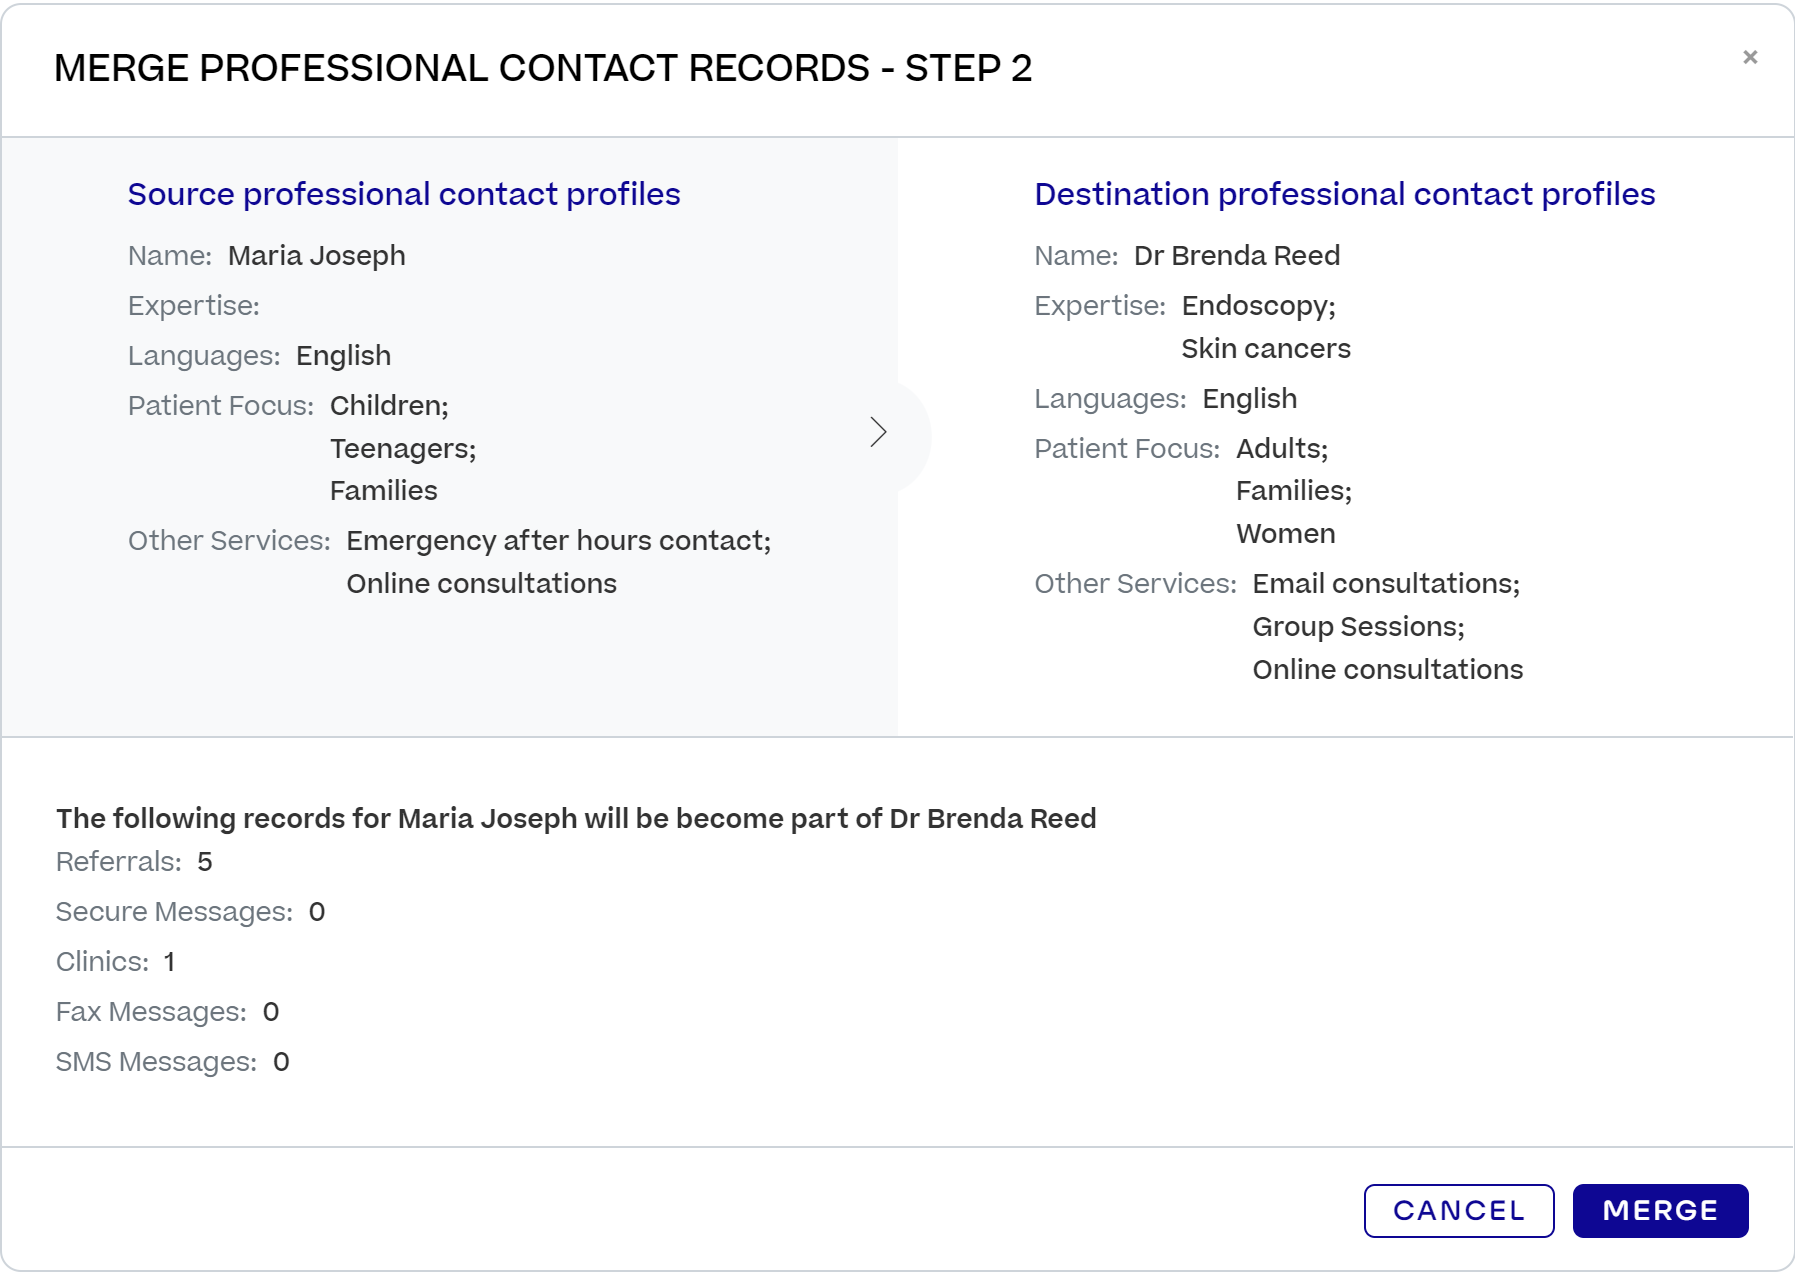Click the Clinics count of 1

(170, 961)
